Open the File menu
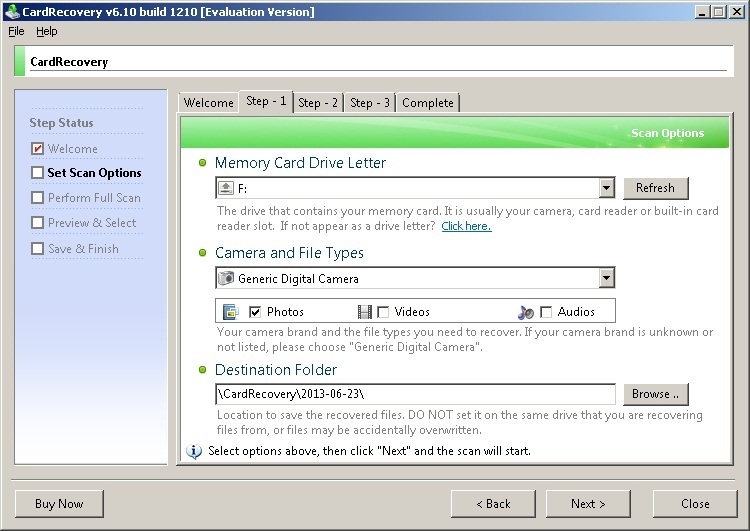750x531 pixels. click(16, 32)
